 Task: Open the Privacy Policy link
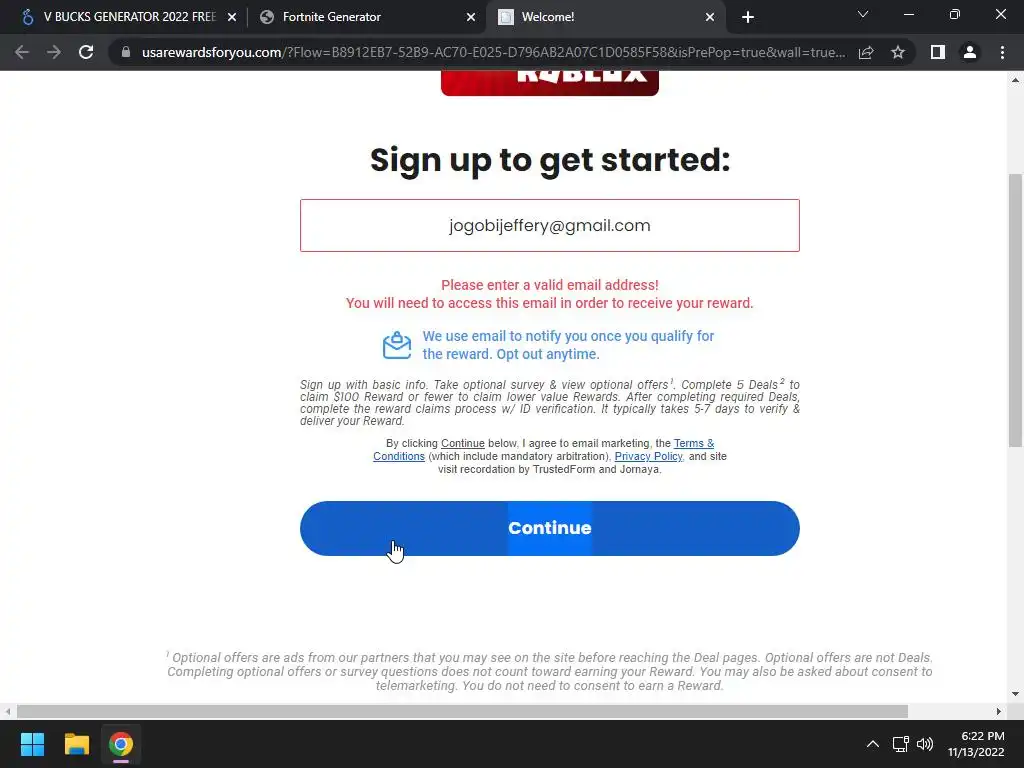648,456
